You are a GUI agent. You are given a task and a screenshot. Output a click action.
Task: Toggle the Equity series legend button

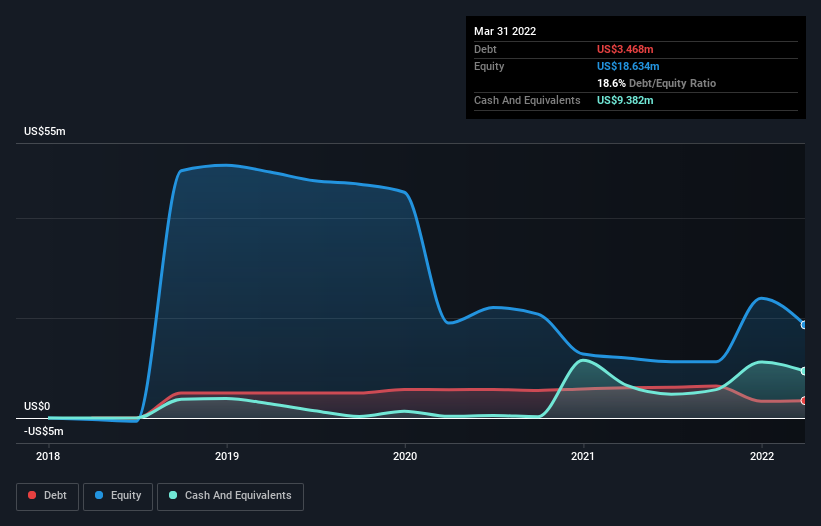point(118,496)
